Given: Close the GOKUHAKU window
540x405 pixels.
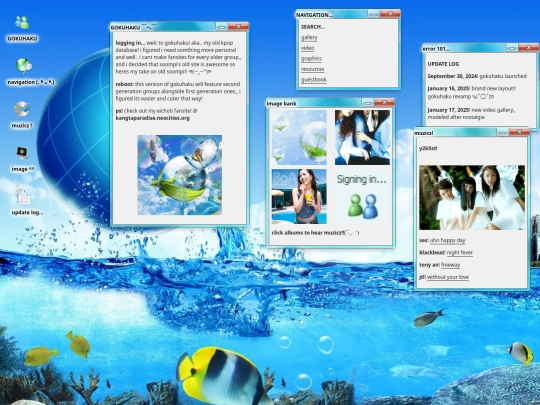Looking at the screenshot, I should tap(238, 27).
